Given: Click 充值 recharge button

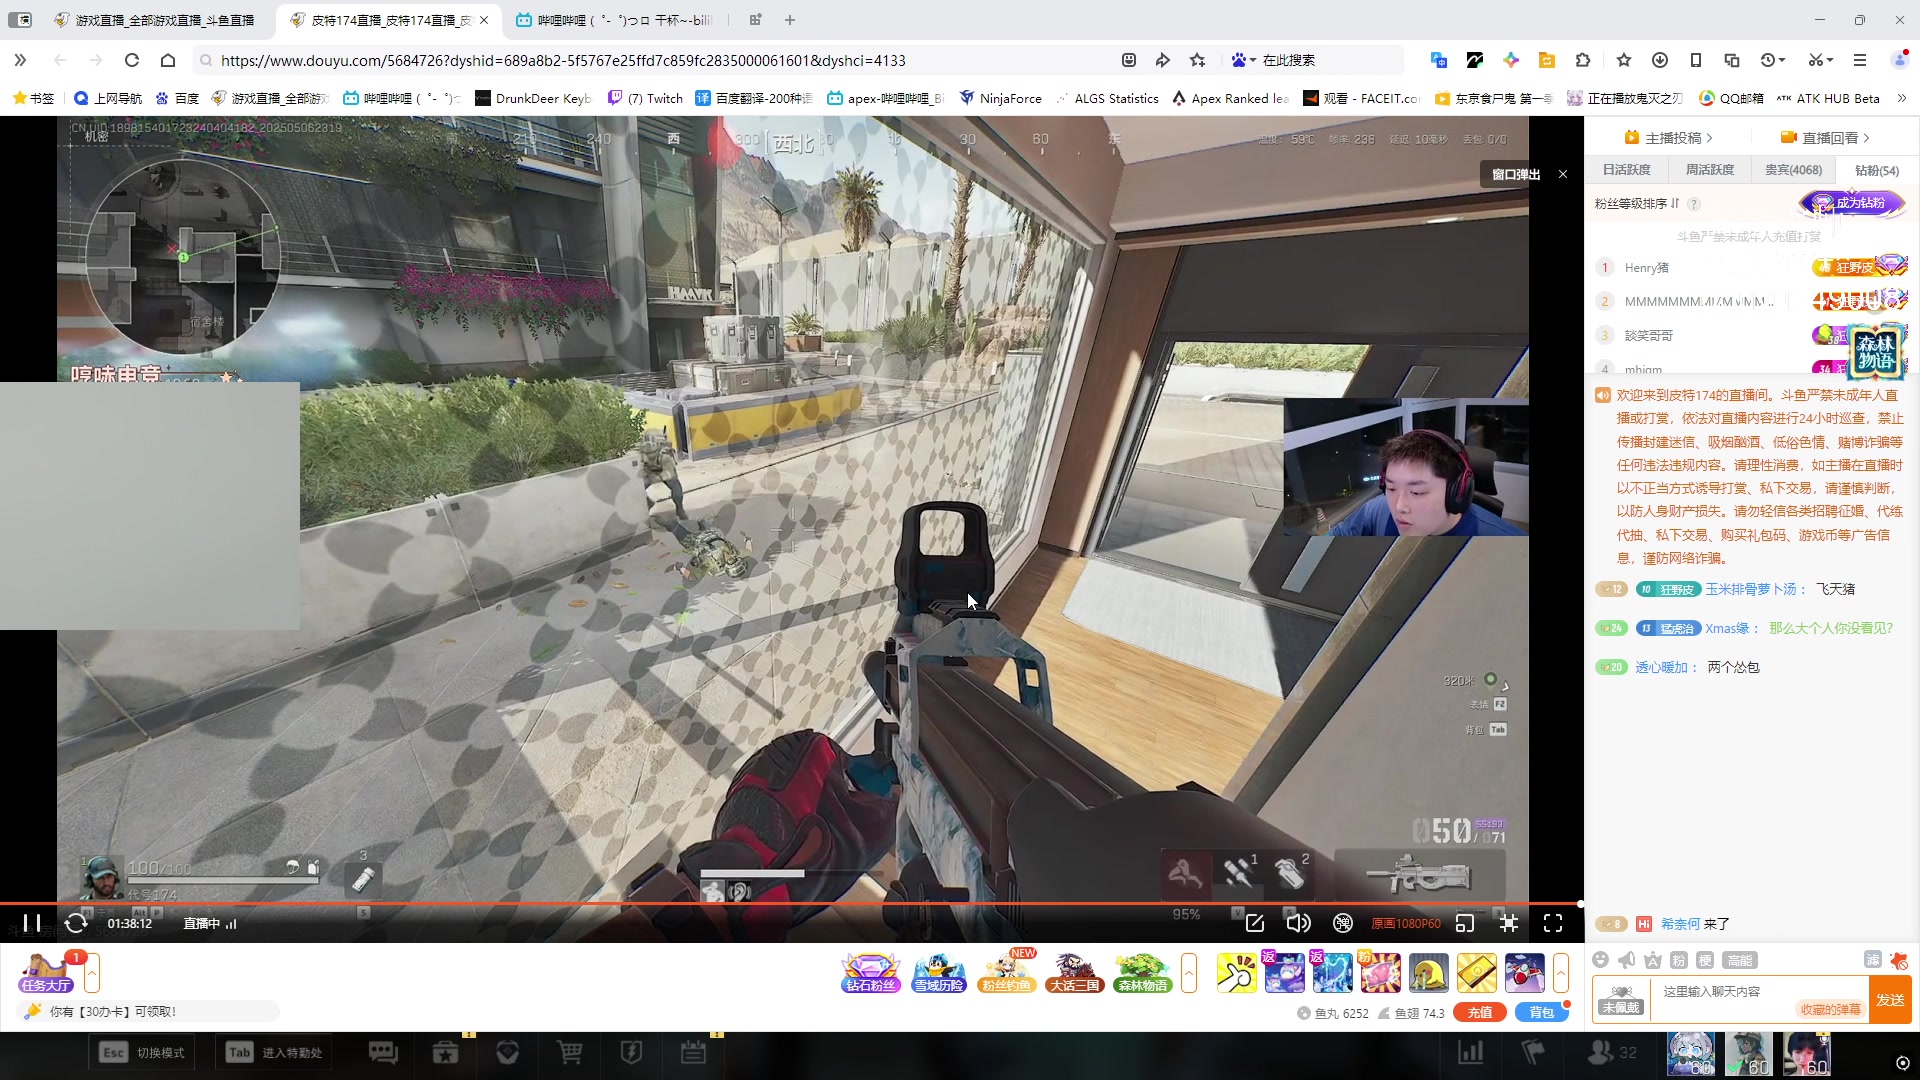Looking at the screenshot, I should coord(1480,1012).
